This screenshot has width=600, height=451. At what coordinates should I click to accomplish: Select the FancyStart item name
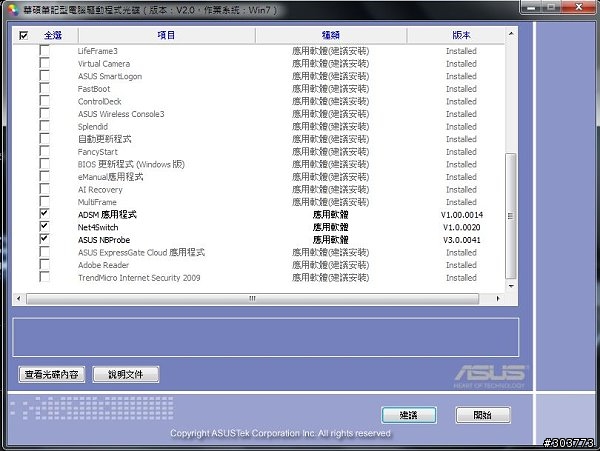(98, 152)
